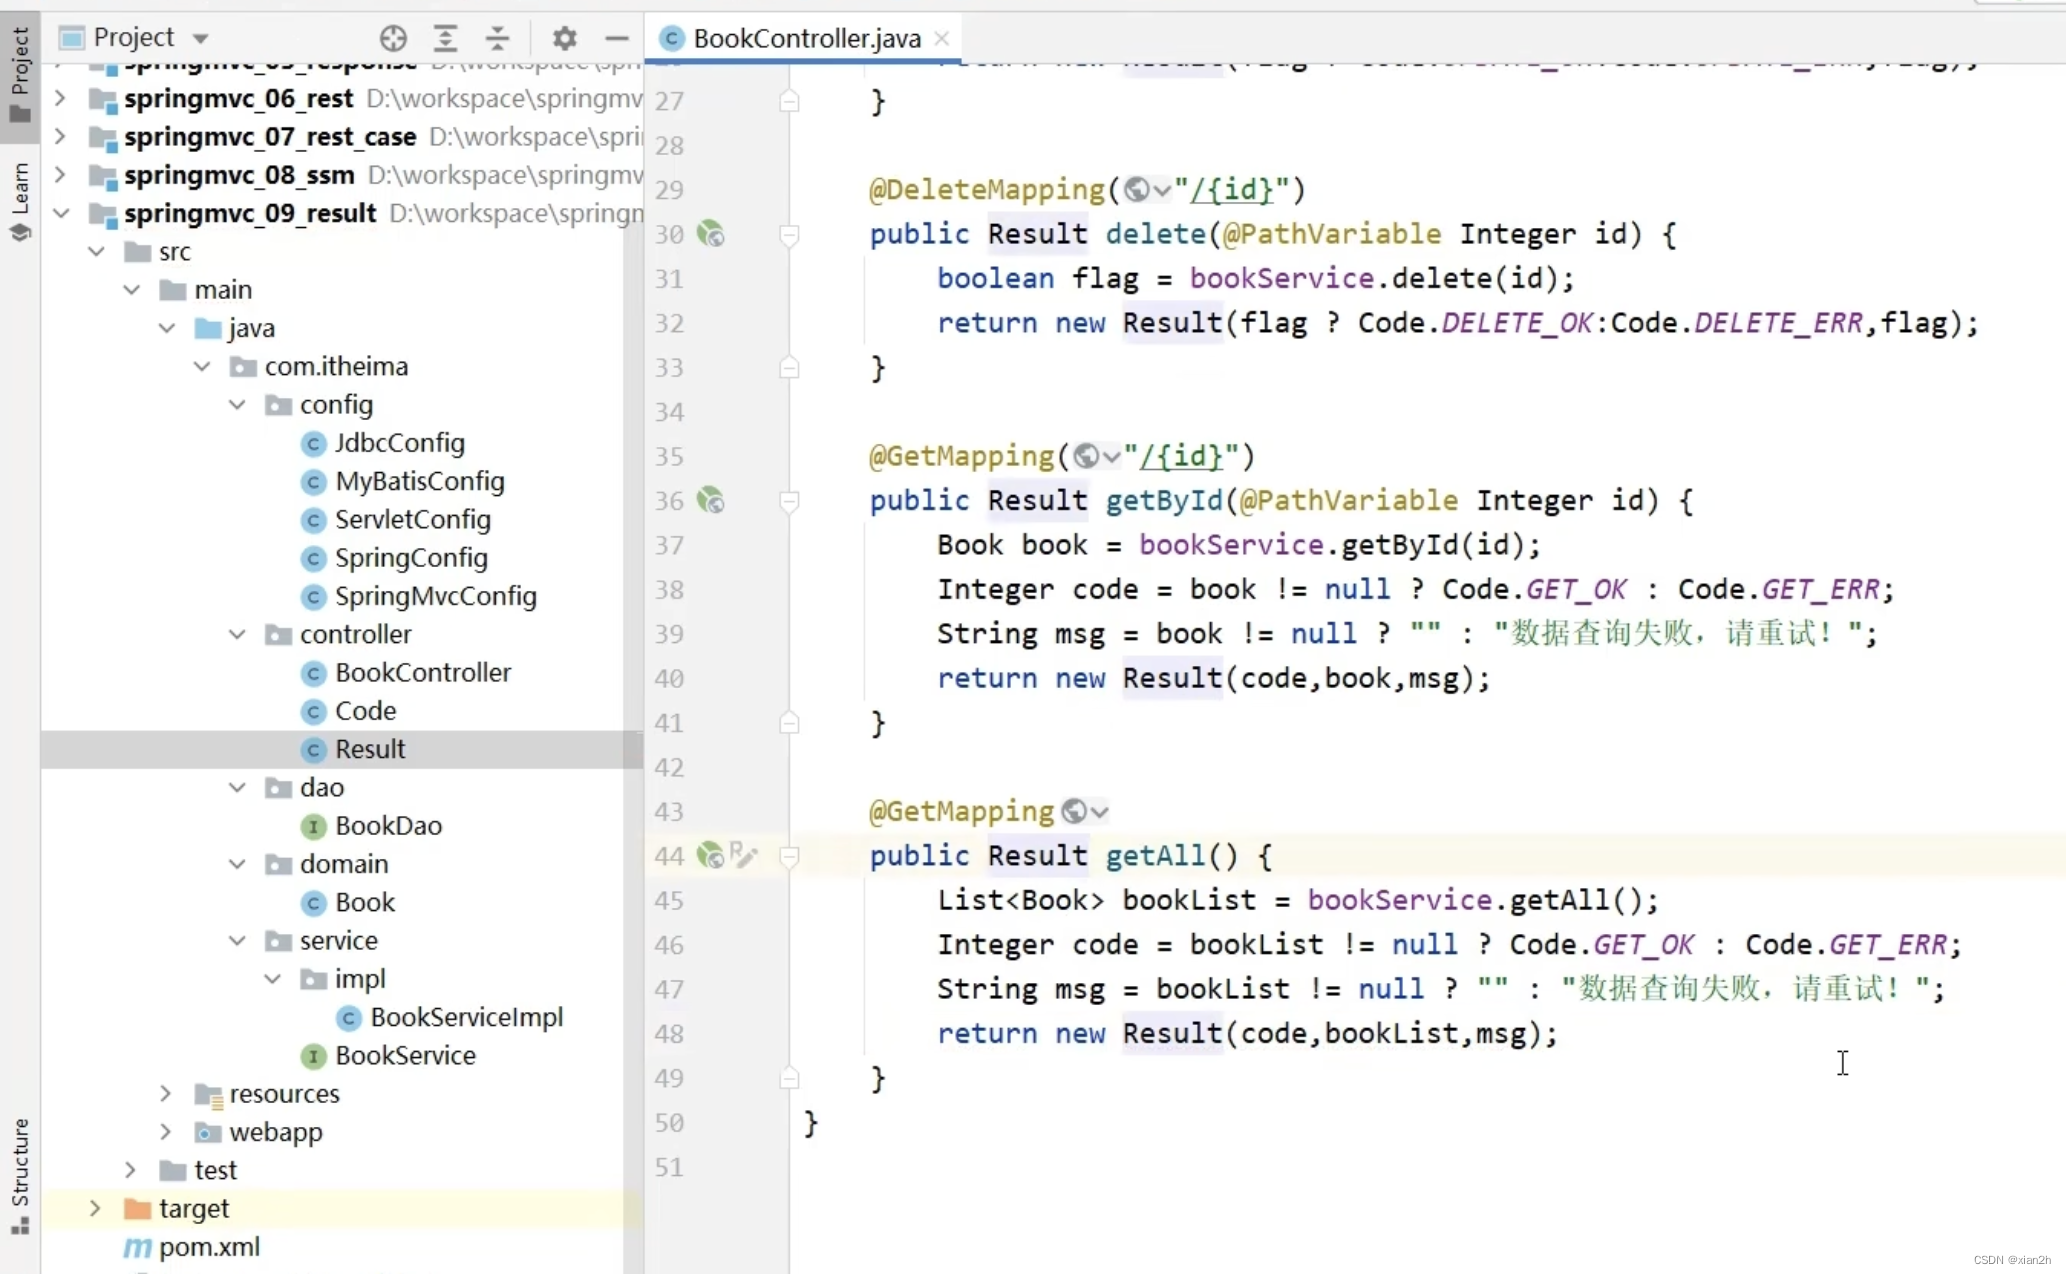Expand the resources folder

166,1093
